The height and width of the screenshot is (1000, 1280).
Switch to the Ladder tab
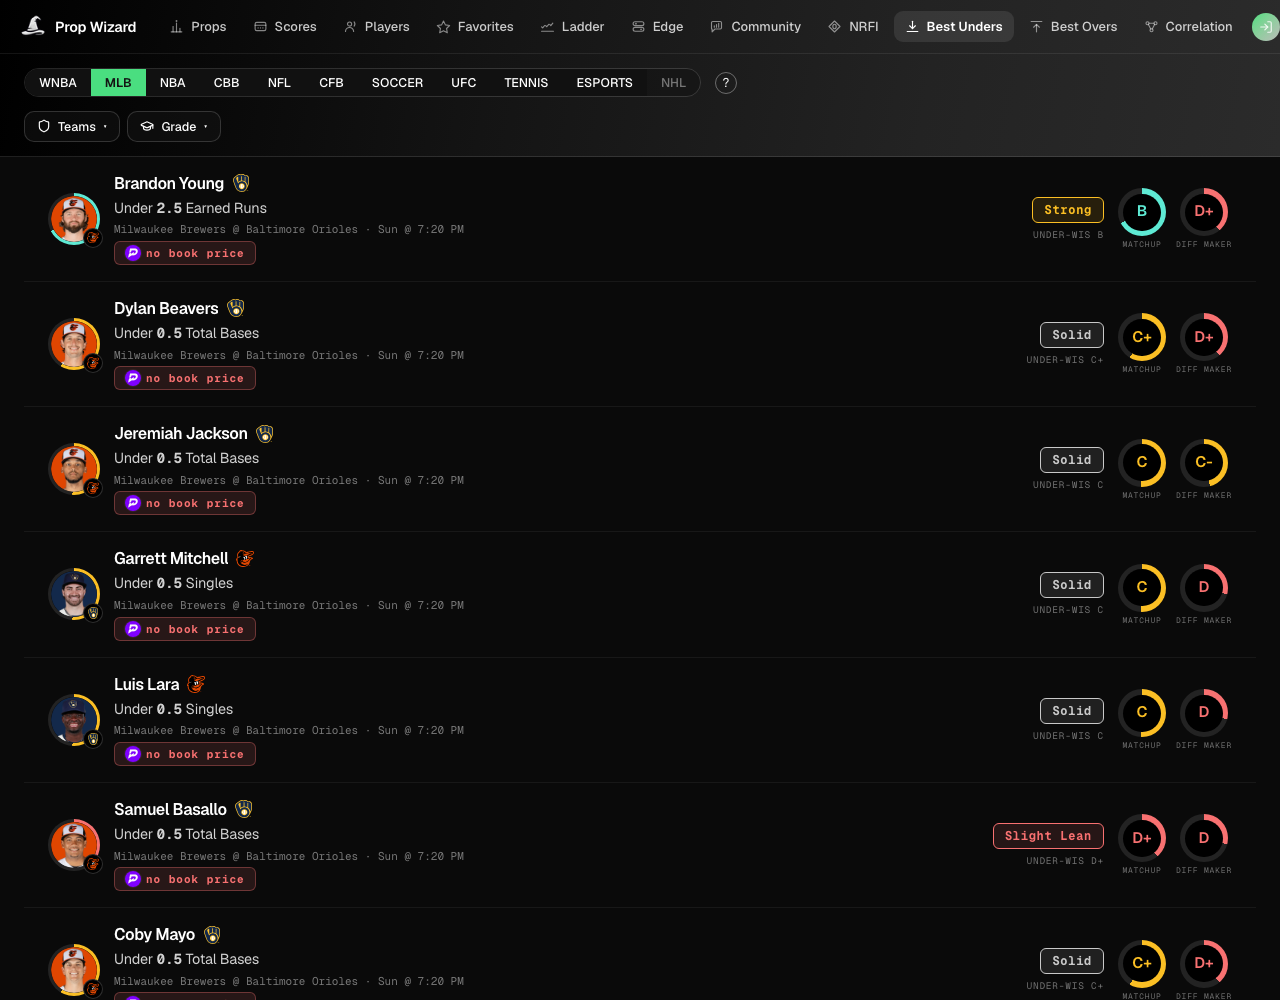(x=572, y=27)
